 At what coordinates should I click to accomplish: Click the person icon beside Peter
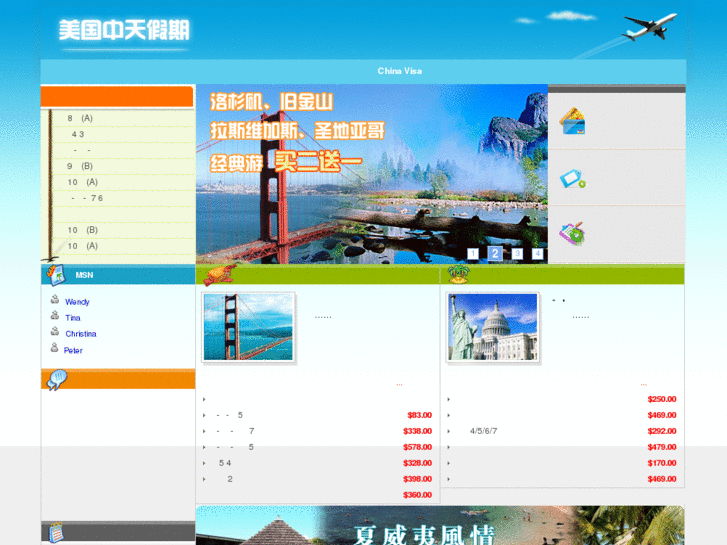point(54,347)
